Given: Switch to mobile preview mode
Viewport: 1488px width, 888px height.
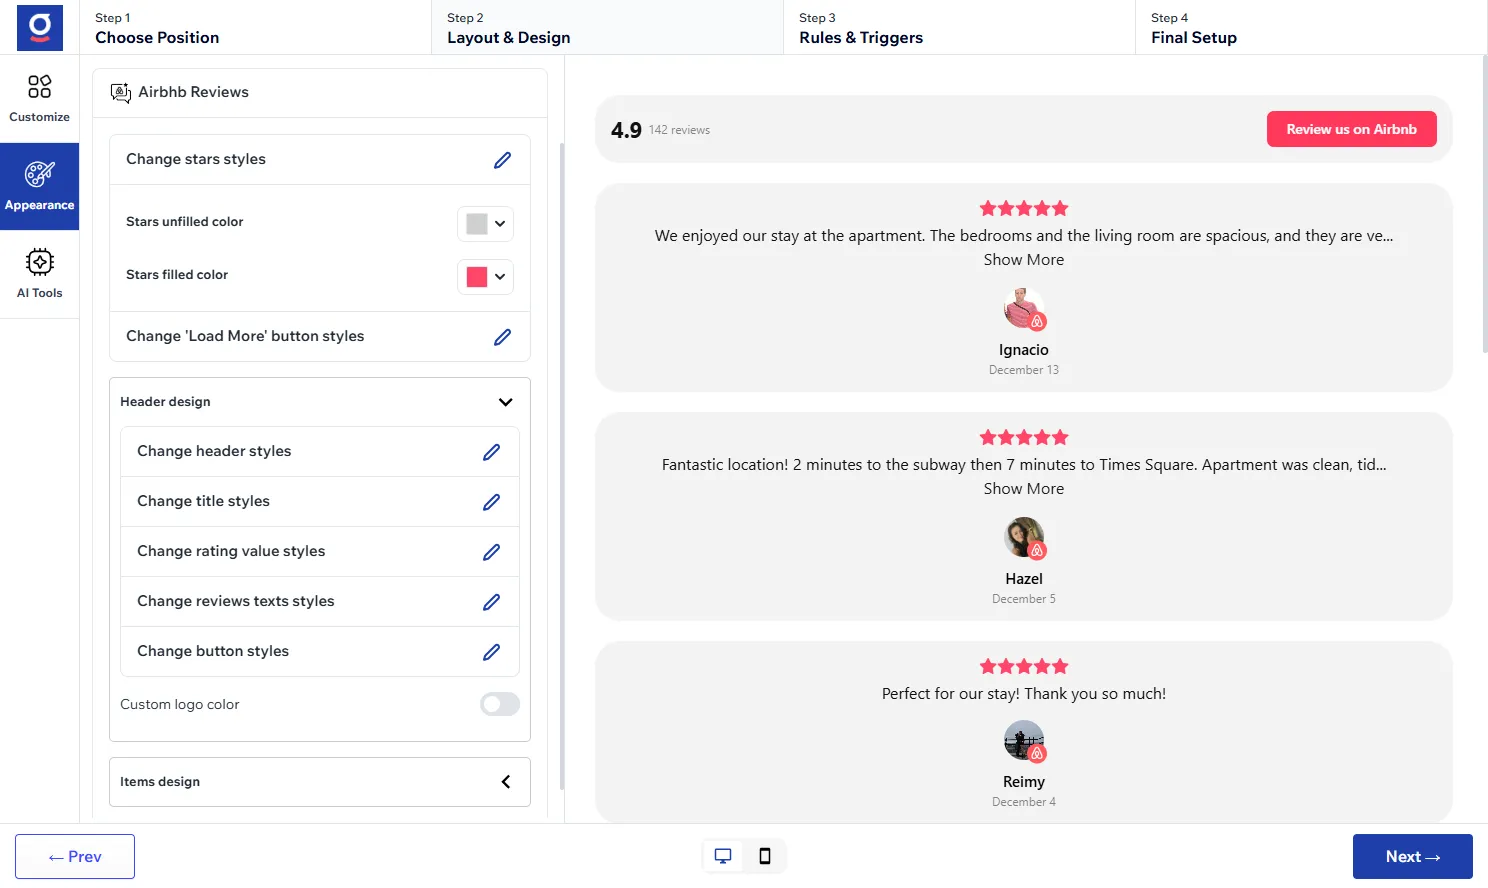Looking at the screenshot, I should [x=765, y=856].
